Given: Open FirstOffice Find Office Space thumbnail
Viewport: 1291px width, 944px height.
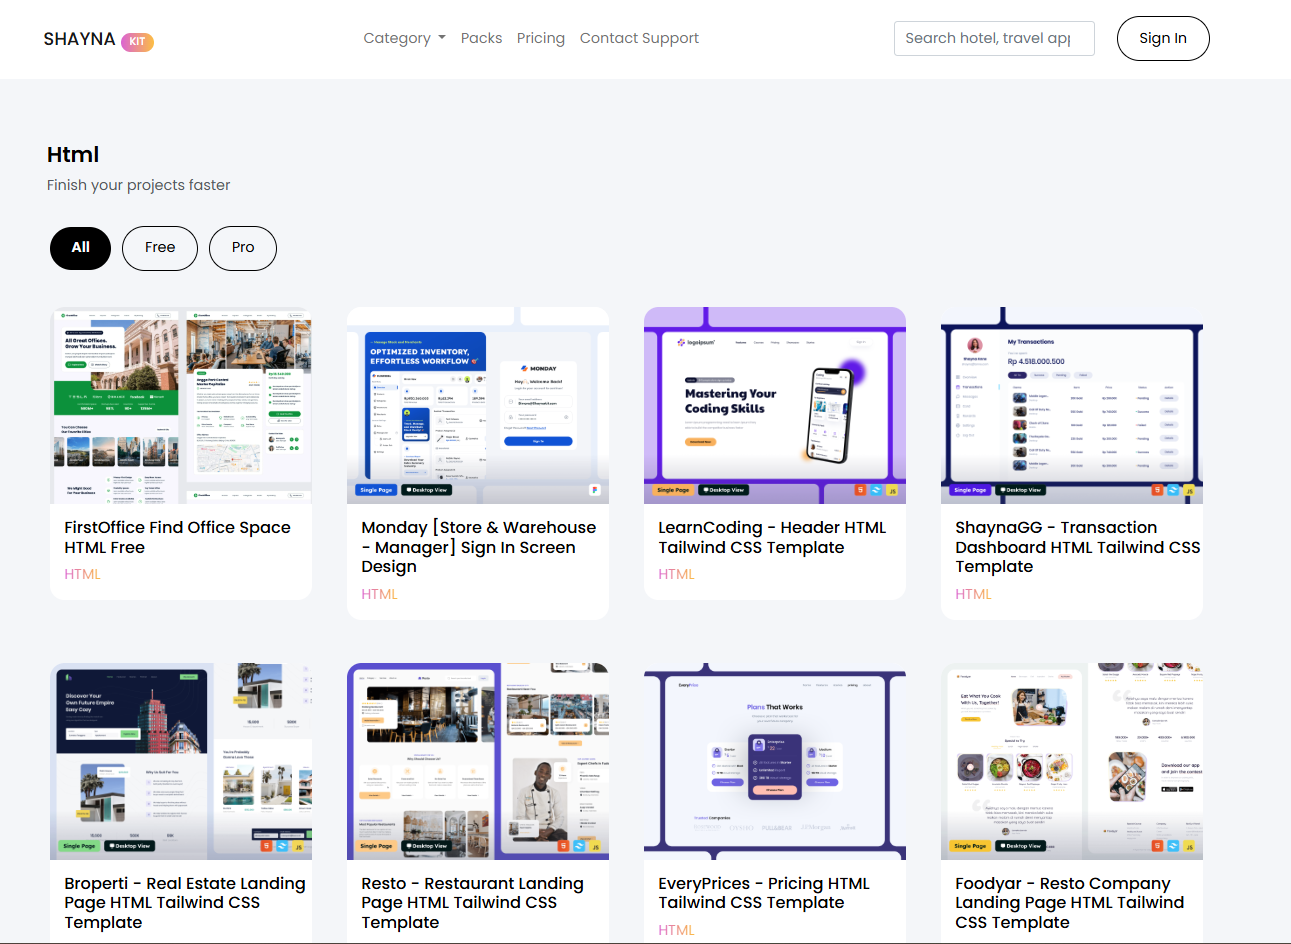Looking at the screenshot, I should tap(181, 405).
